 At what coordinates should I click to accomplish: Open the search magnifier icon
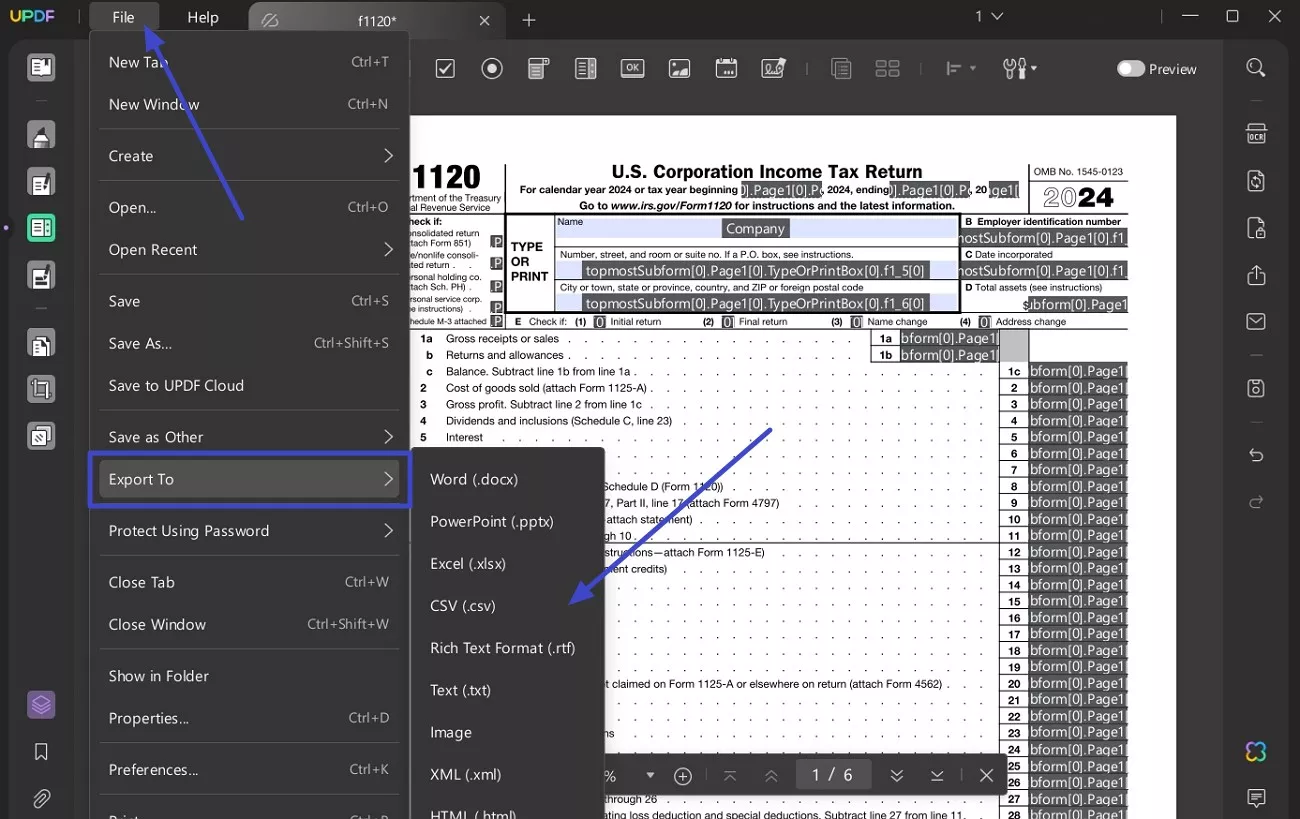[x=1256, y=68]
